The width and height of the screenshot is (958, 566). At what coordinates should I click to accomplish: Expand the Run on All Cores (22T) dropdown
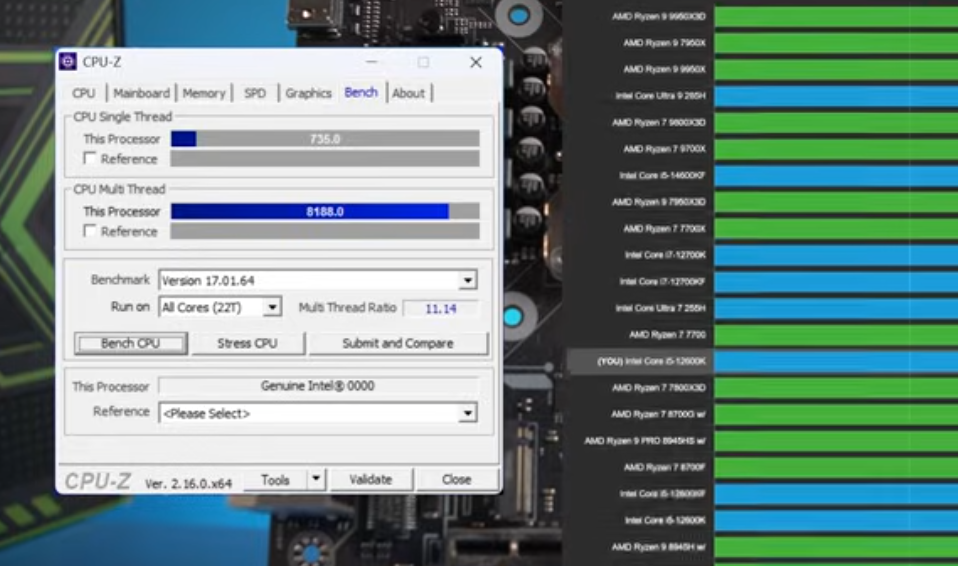tap(272, 307)
